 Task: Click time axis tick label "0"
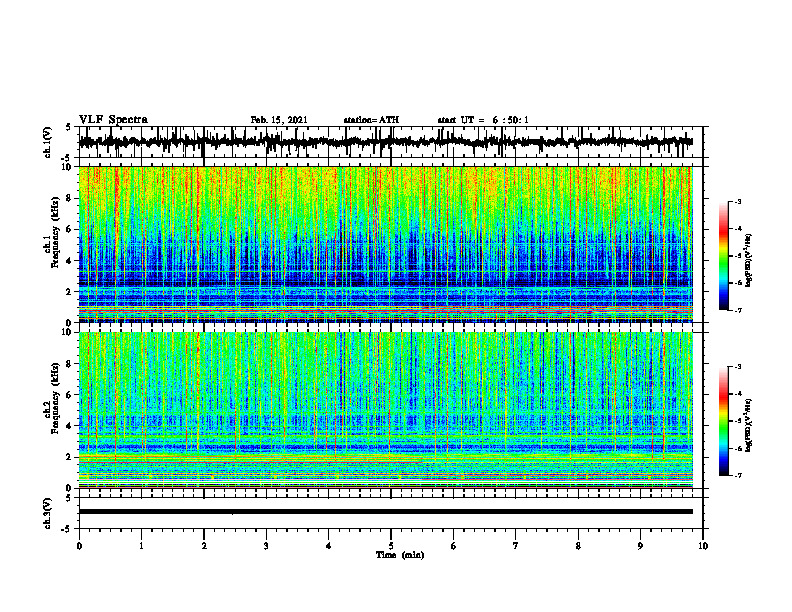(x=79, y=546)
